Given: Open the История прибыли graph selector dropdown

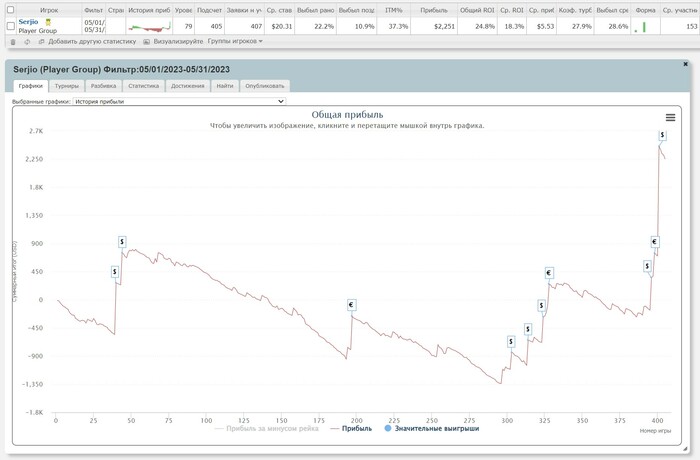Looking at the screenshot, I should 179,101.
